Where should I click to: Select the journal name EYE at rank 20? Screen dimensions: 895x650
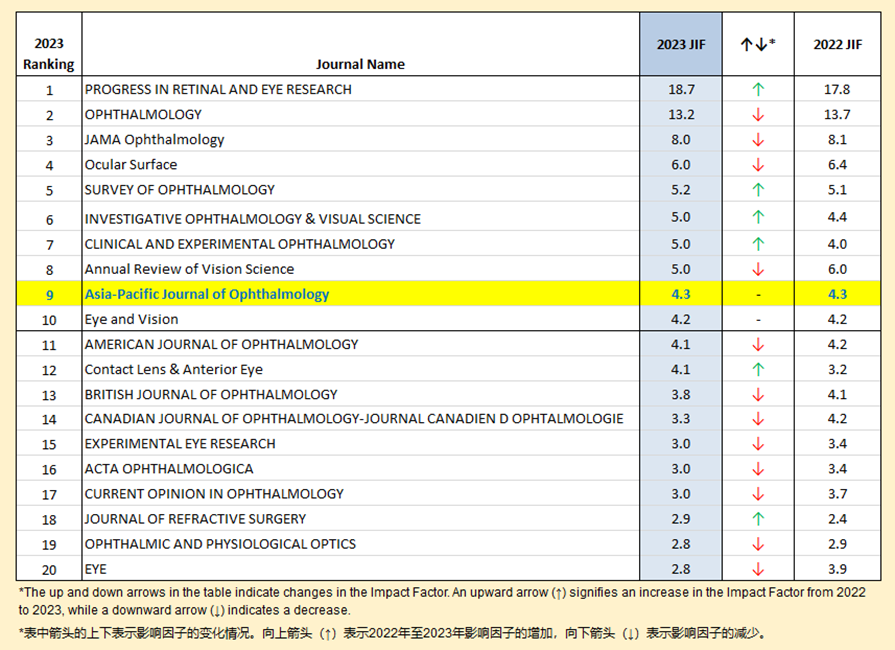tap(95, 570)
